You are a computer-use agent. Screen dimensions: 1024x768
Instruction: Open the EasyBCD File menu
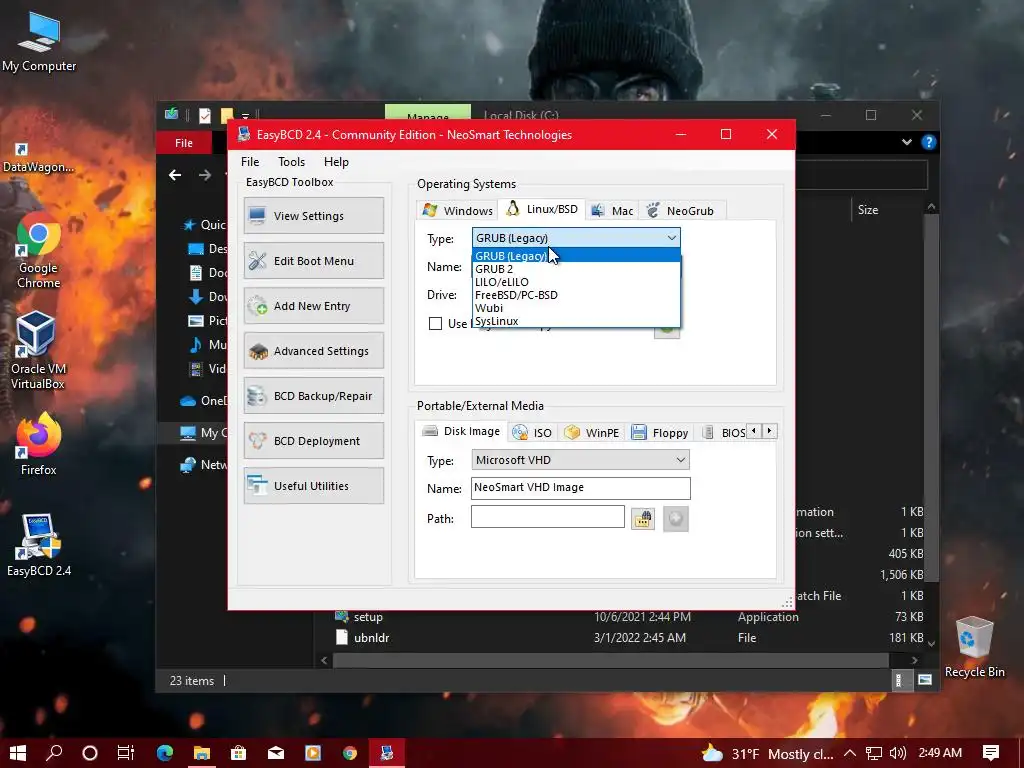point(249,162)
